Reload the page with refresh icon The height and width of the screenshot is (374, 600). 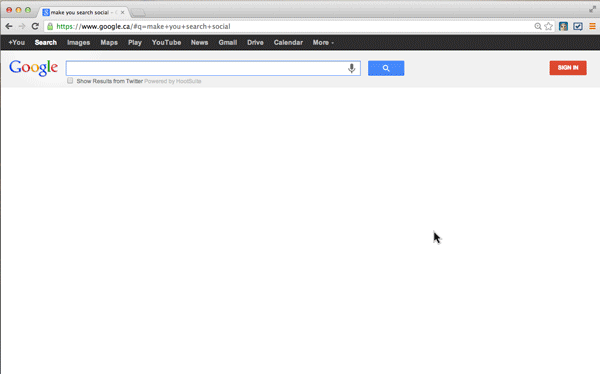pyautogui.click(x=35, y=26)
